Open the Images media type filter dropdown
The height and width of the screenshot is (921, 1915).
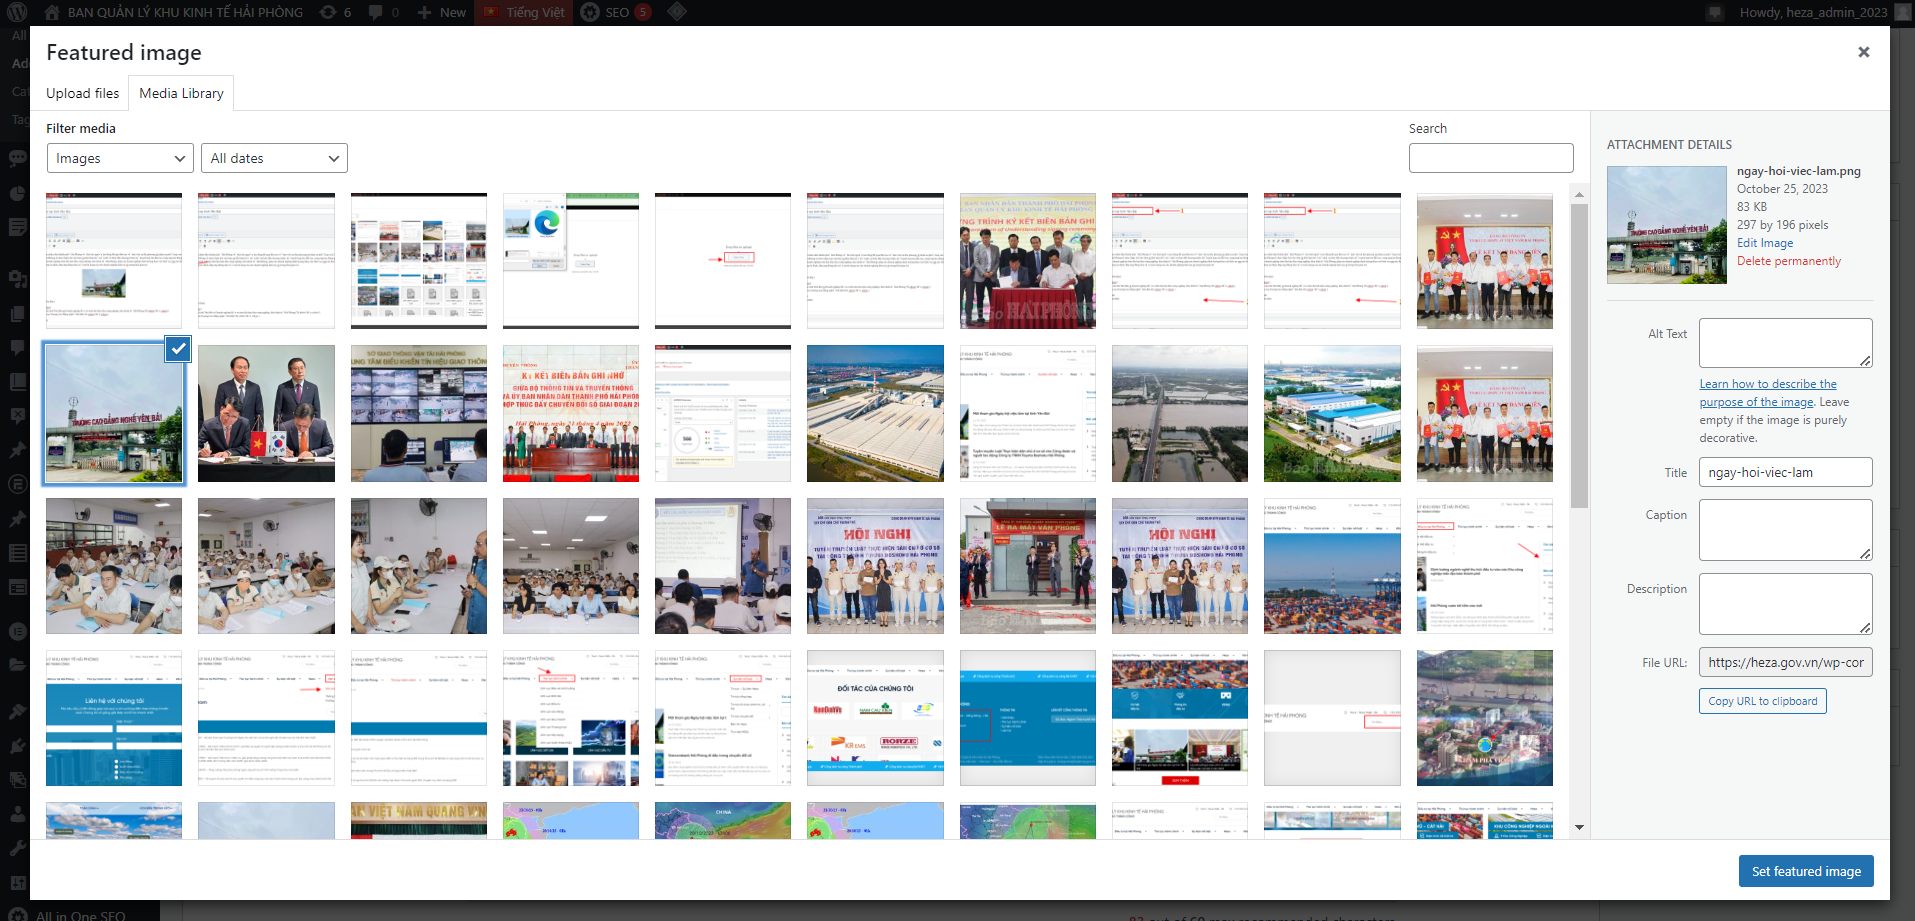pos(120,158)
